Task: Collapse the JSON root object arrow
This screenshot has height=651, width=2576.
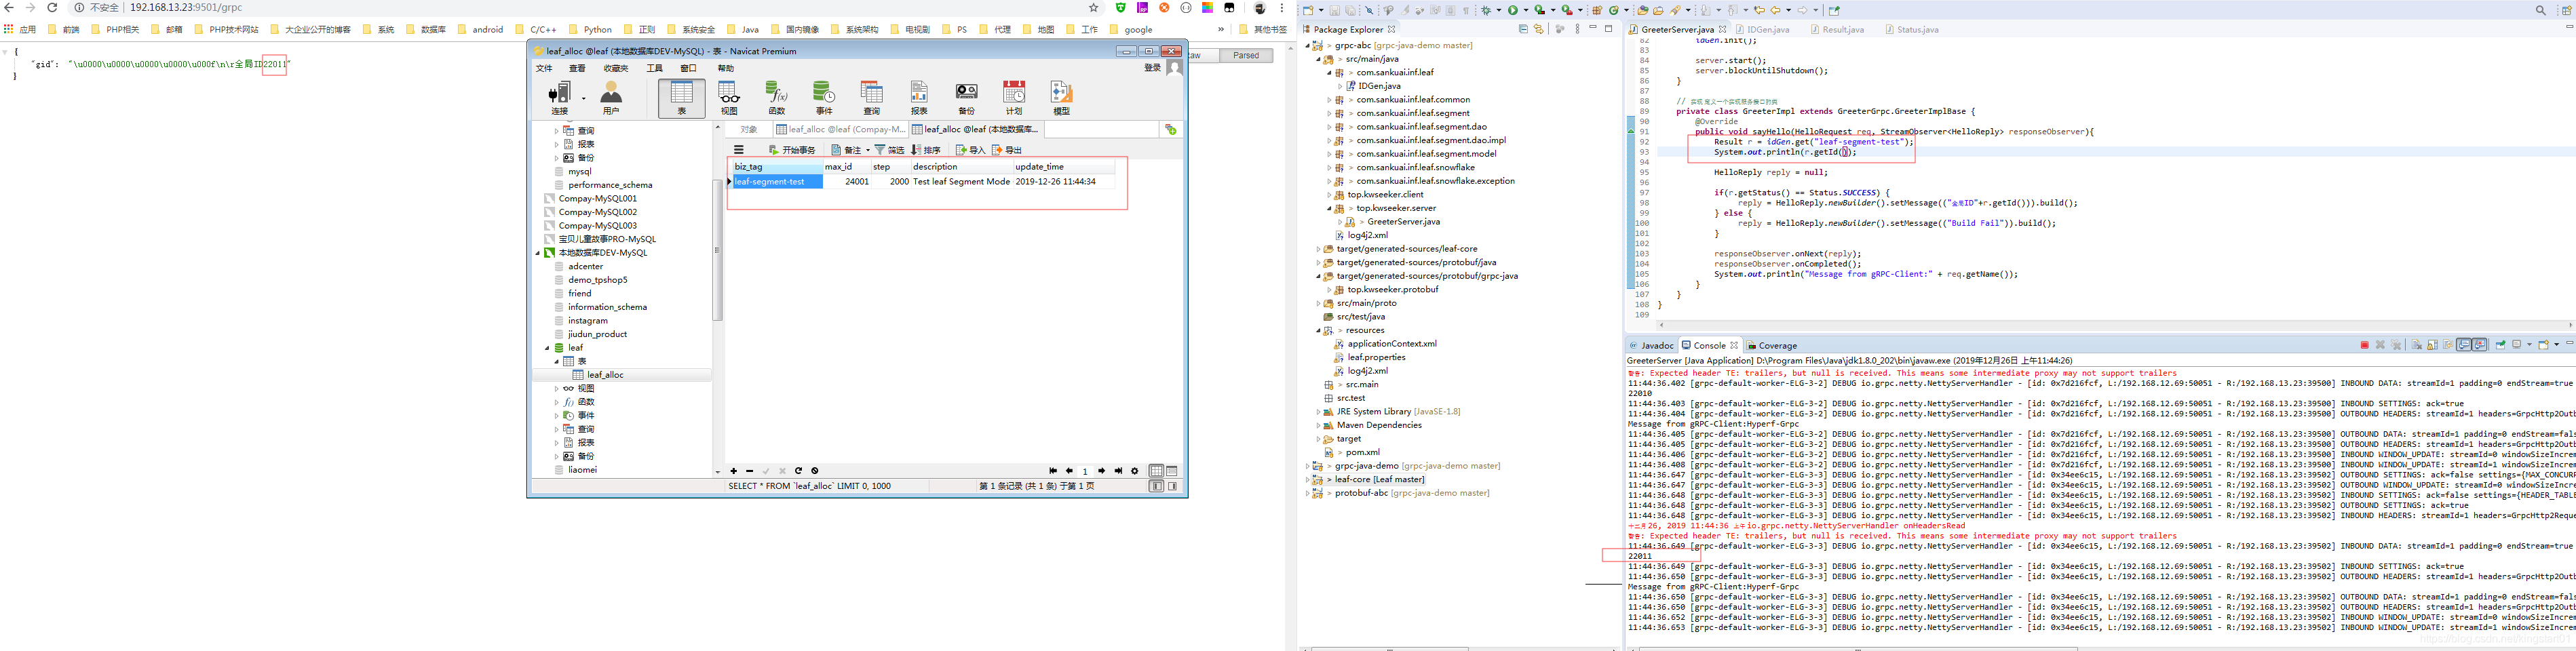Action: (x=6, y=51)
